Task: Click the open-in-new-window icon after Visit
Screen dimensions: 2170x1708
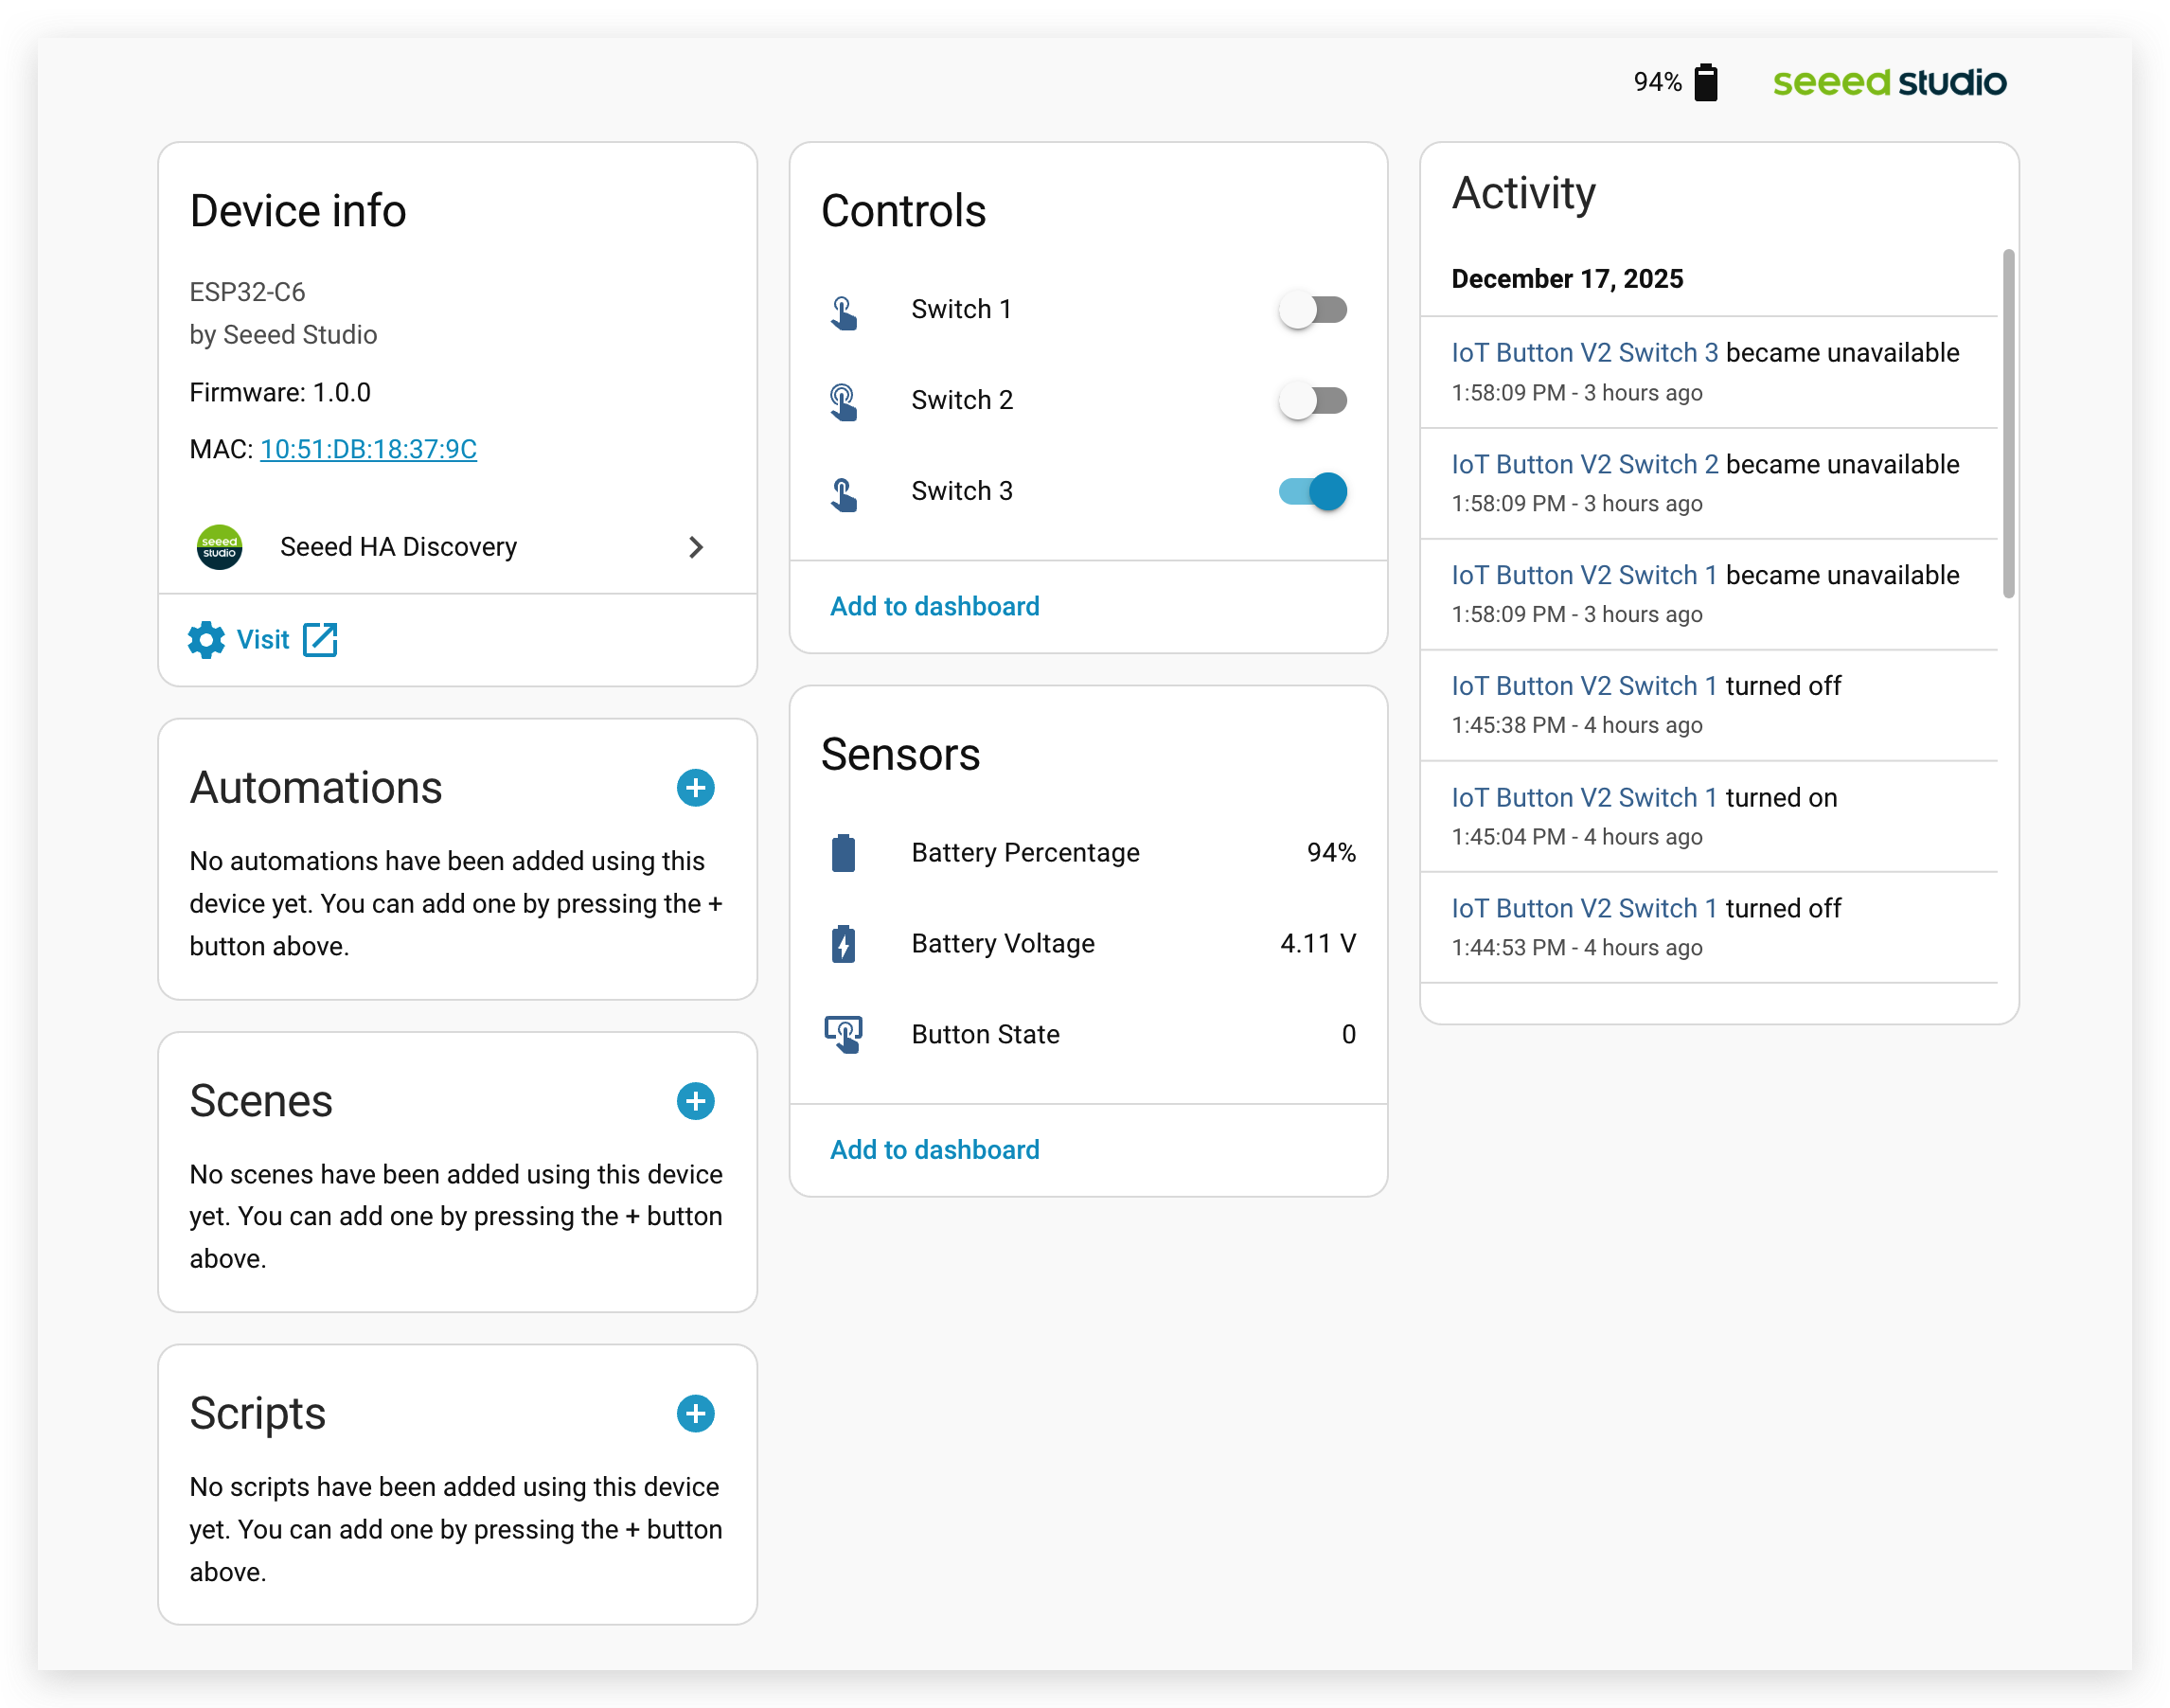Action: point(320,640)
